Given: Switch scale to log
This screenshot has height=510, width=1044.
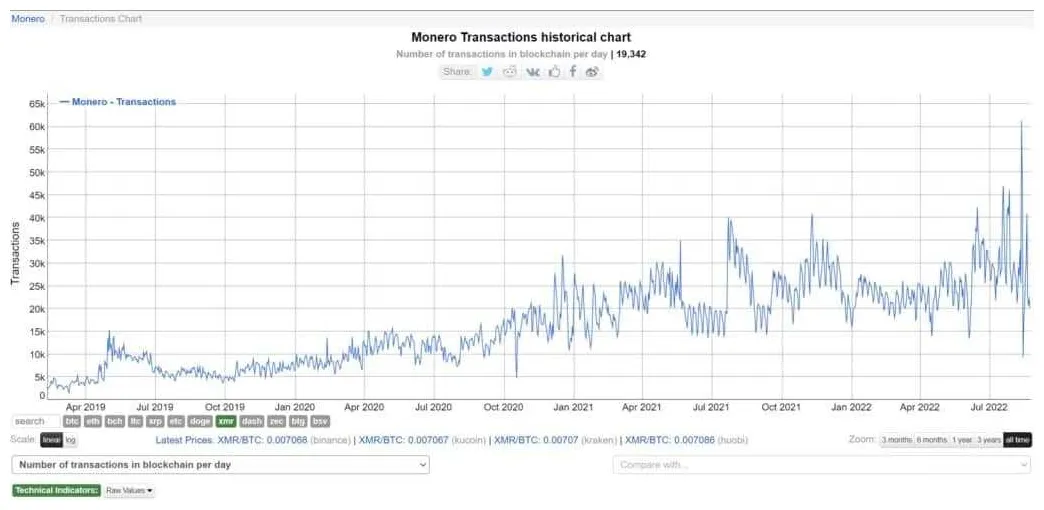Looking at the screenshot, I should pos(71,440).
